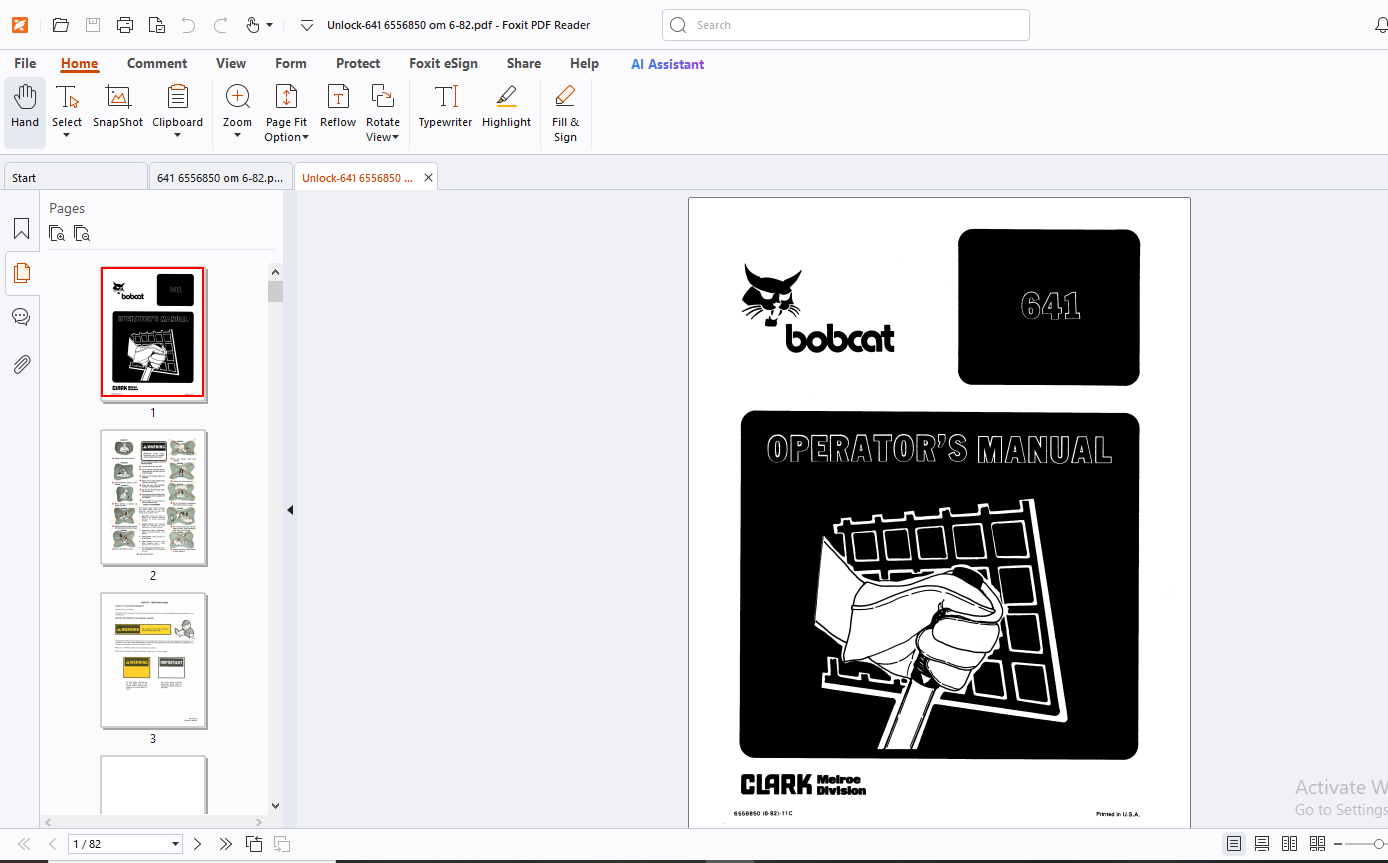The image size is (1388, 863).
Task: Close the Unlock-641 6556850 document tab
Action: tap(428, 177)
